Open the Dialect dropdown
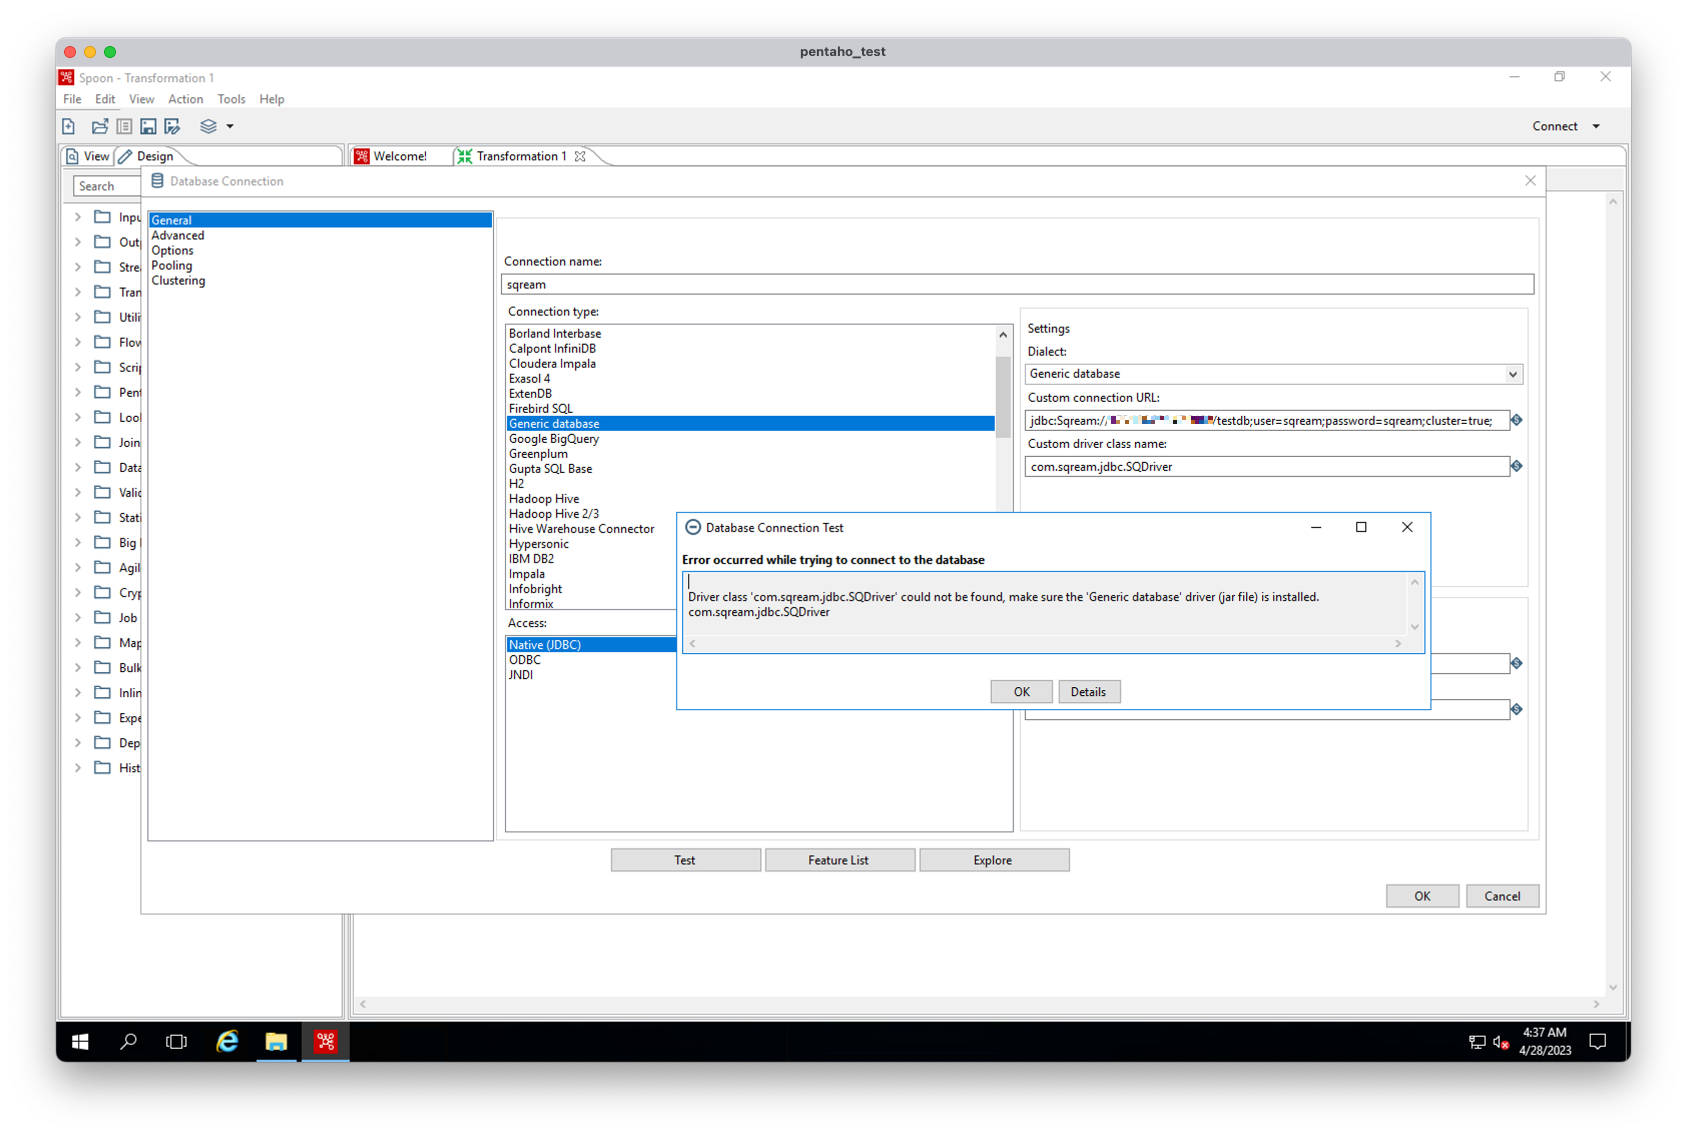Viewport: 1687px width, 1136px height. pyautogui.click(x=1513, y=374)
